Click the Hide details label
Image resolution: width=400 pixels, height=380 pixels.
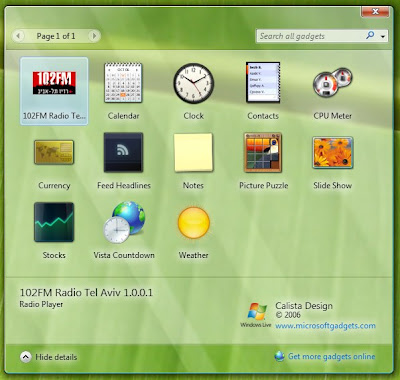click(56, 357)
